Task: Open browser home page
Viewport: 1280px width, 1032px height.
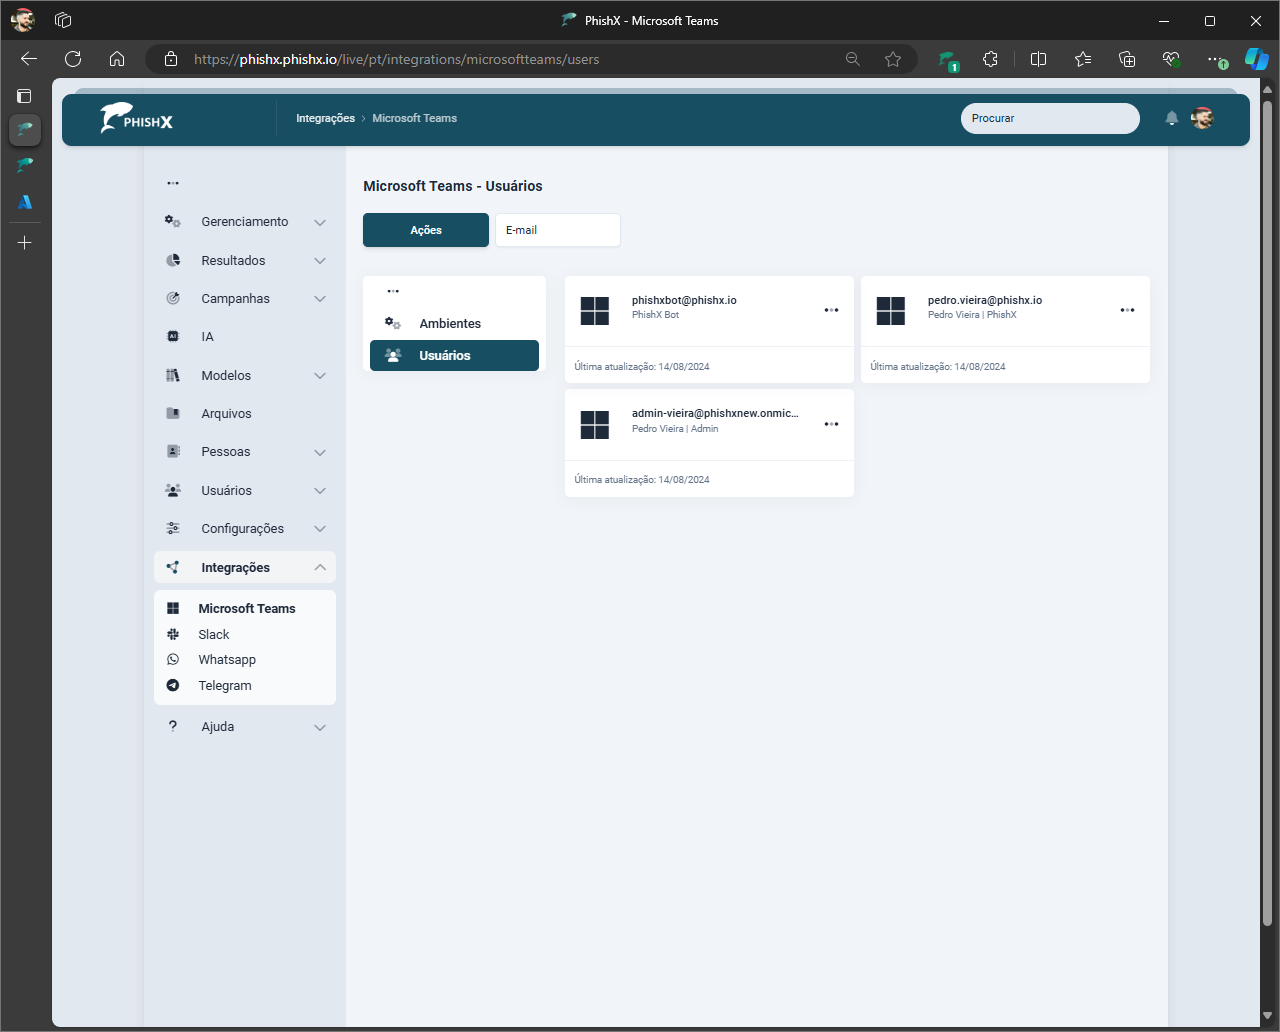Action: [117, 59]
